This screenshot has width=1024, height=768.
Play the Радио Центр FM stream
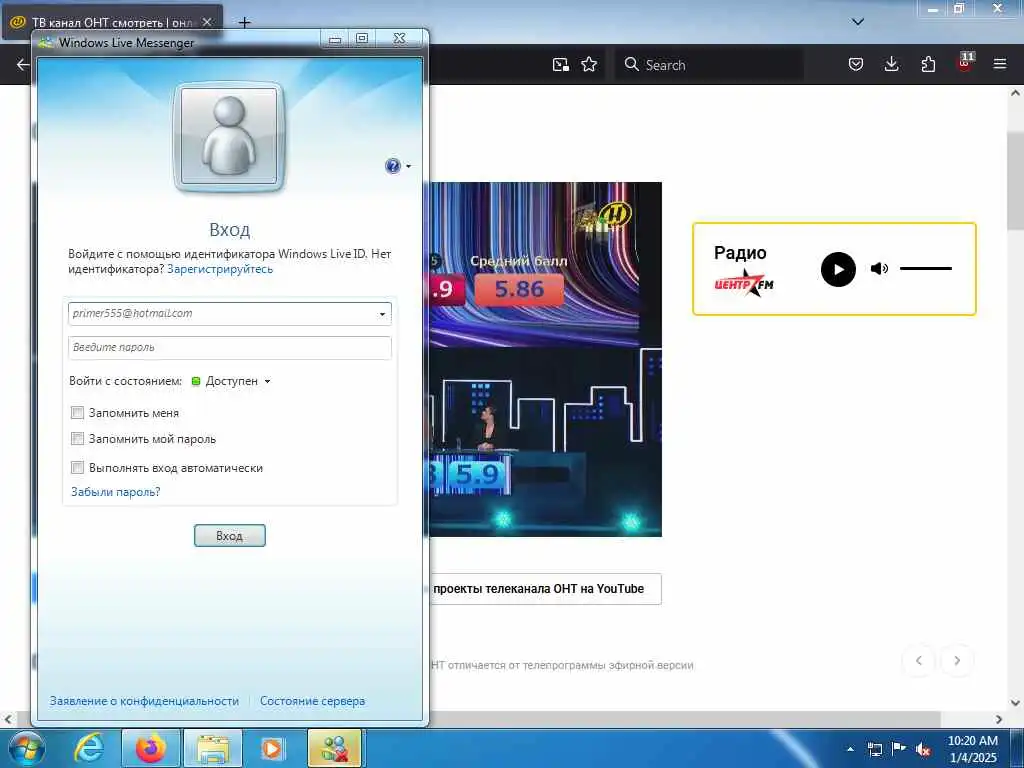point(838,269)
